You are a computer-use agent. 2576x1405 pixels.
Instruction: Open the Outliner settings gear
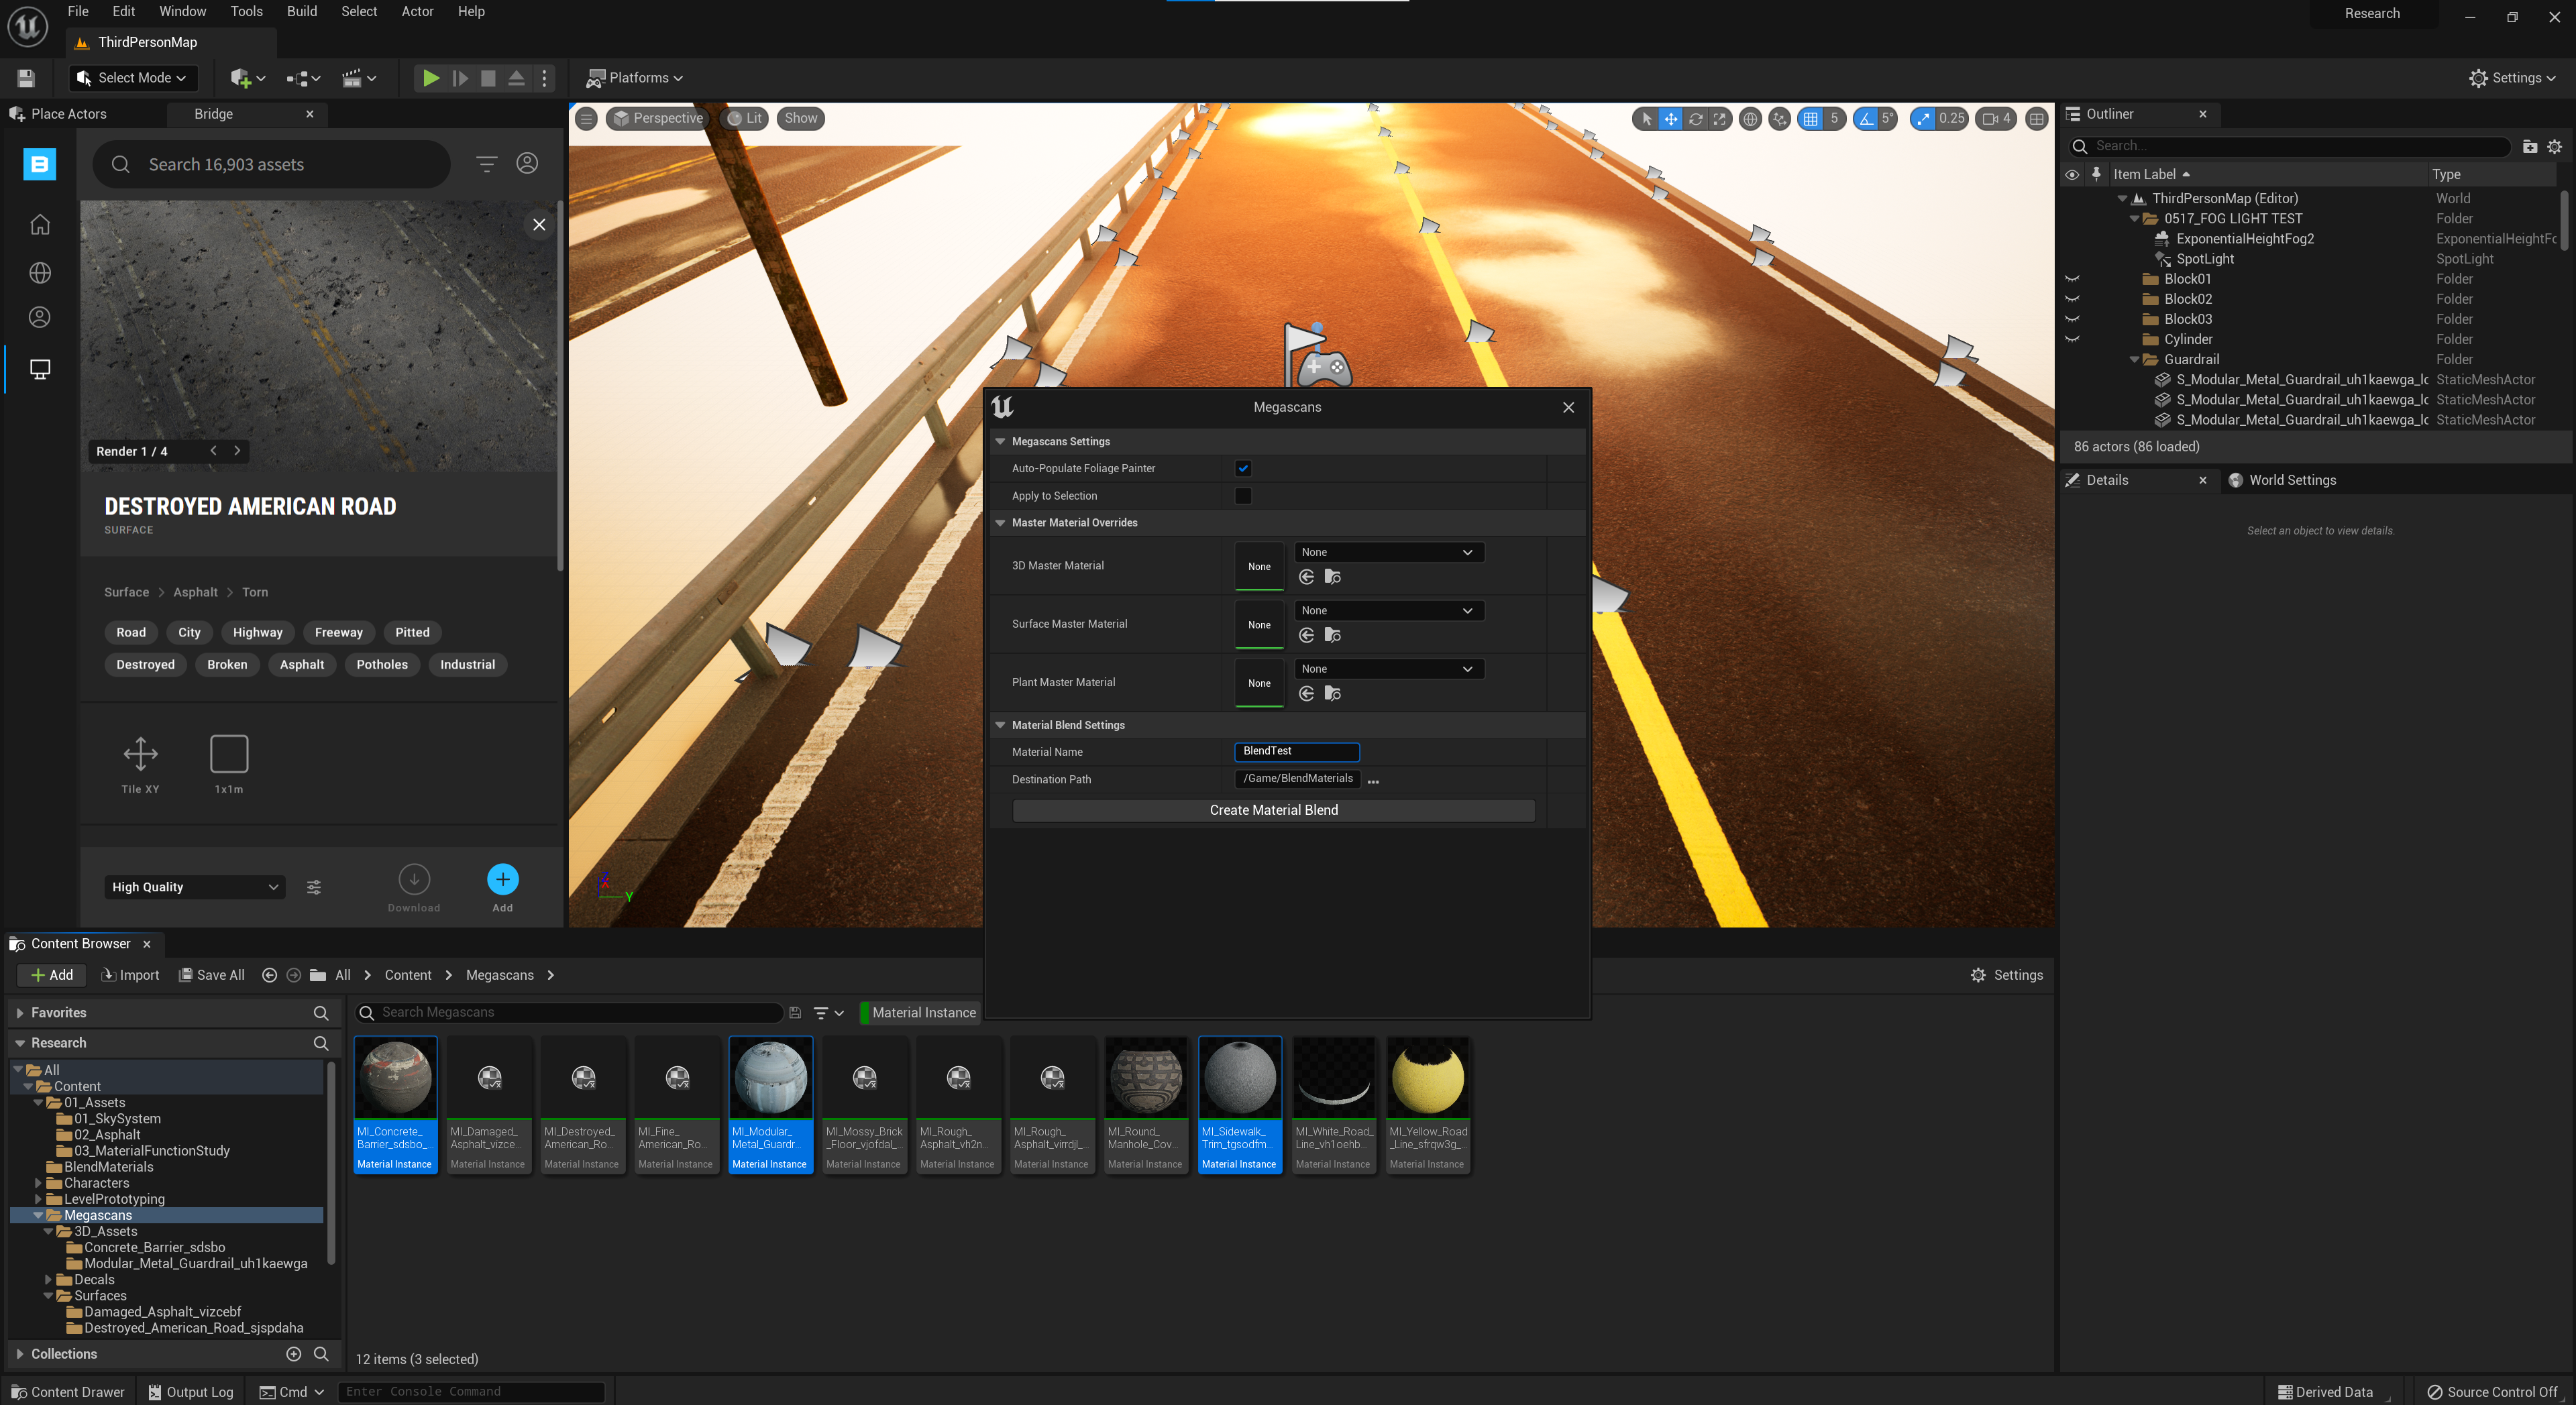click(x=2554, y=146)
